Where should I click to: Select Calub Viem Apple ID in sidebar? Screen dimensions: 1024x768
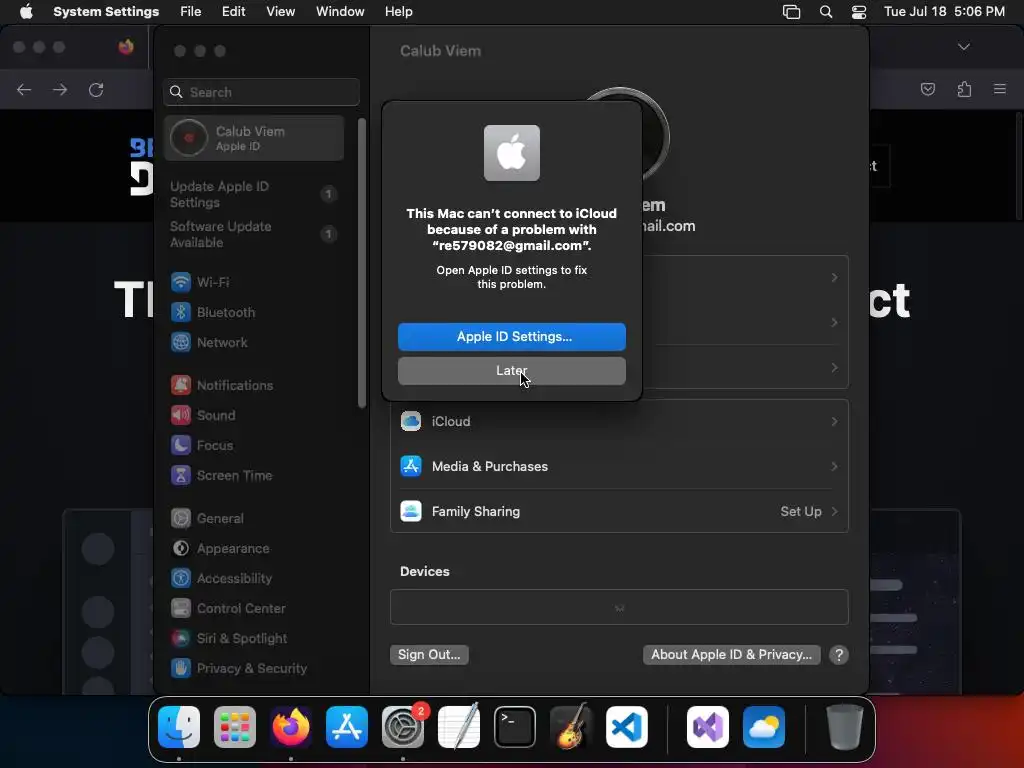tap(254, 138)
